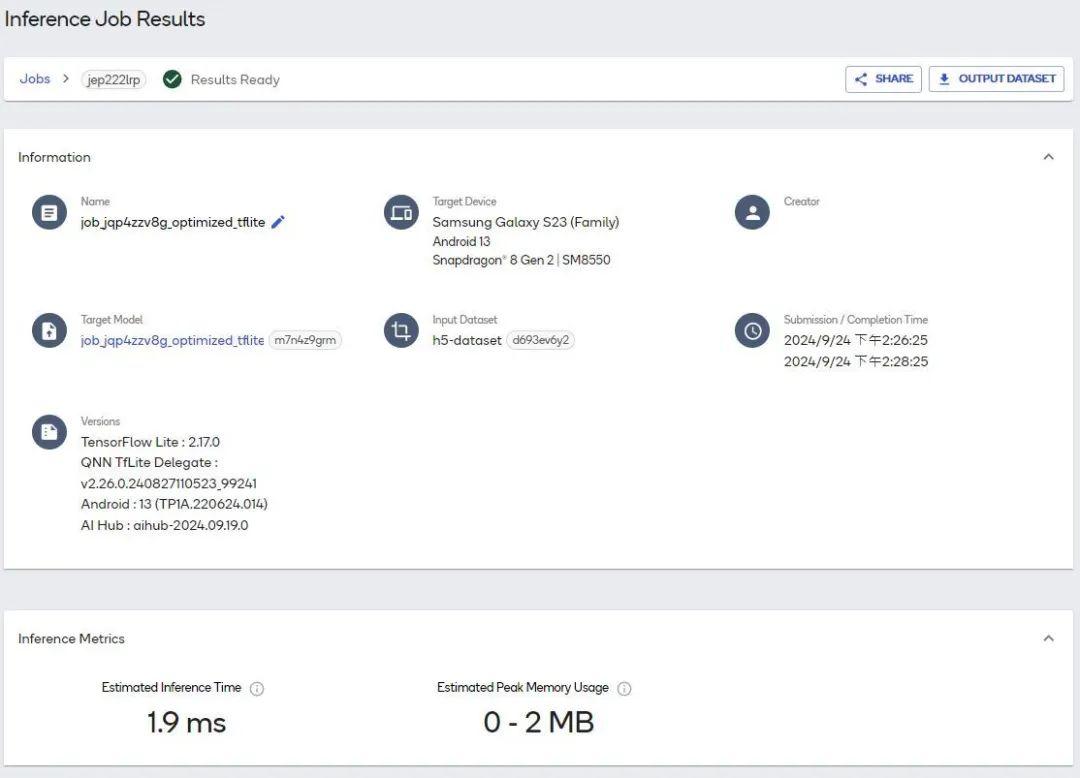Download via Output Dataset button

tap(996, 79)
